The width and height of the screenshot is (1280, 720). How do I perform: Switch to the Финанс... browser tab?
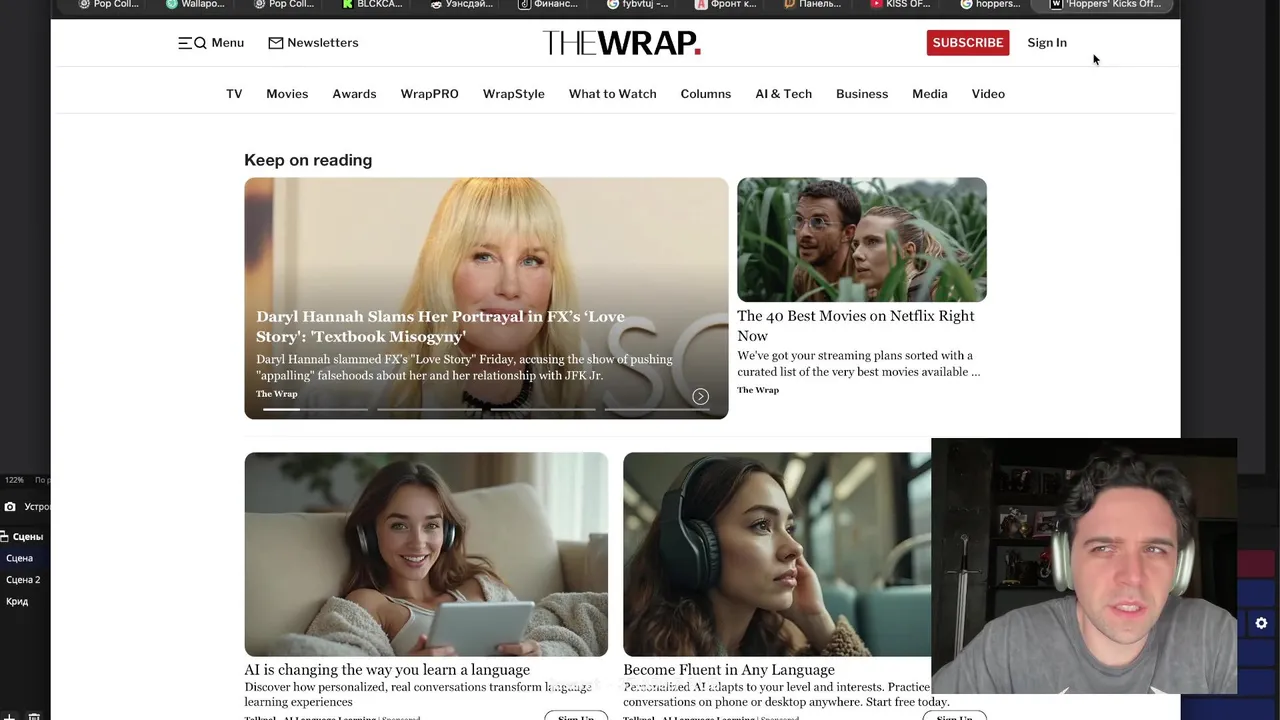pos(548,4)
